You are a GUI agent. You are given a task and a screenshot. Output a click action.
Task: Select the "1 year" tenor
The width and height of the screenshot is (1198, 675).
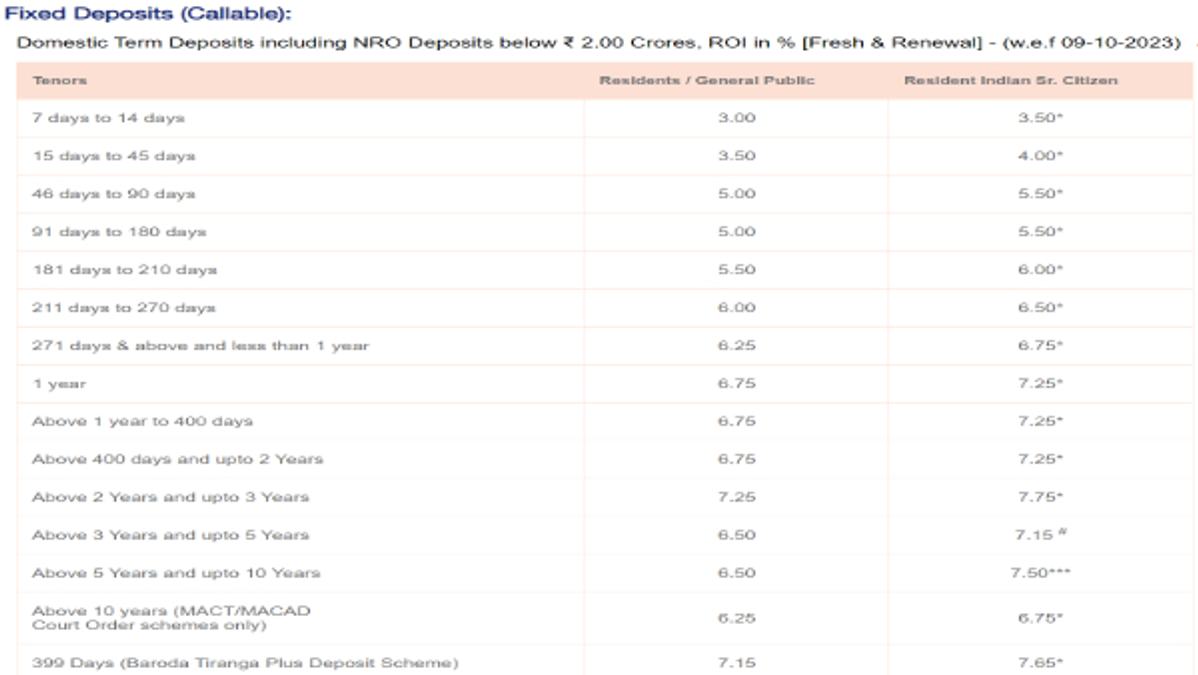[59, 384]
